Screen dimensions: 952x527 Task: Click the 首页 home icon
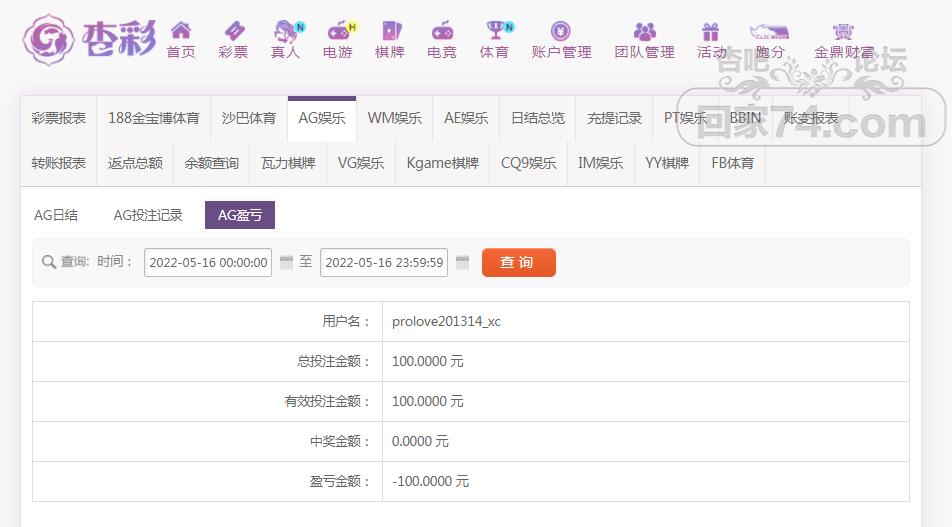181,32
